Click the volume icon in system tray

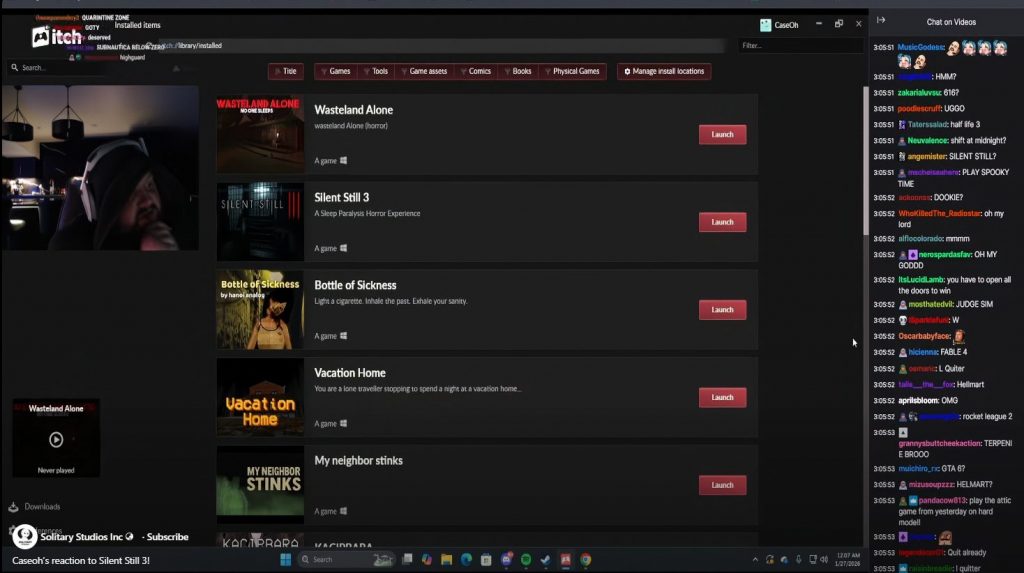[x=824, y=559]
